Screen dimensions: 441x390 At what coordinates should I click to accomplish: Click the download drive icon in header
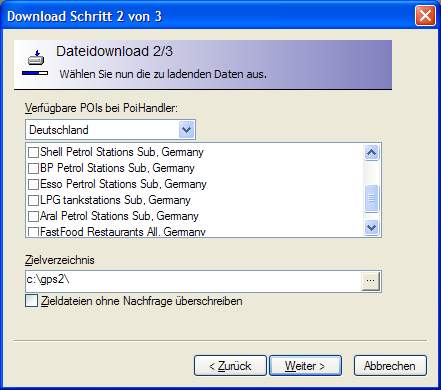coord(35,62)
